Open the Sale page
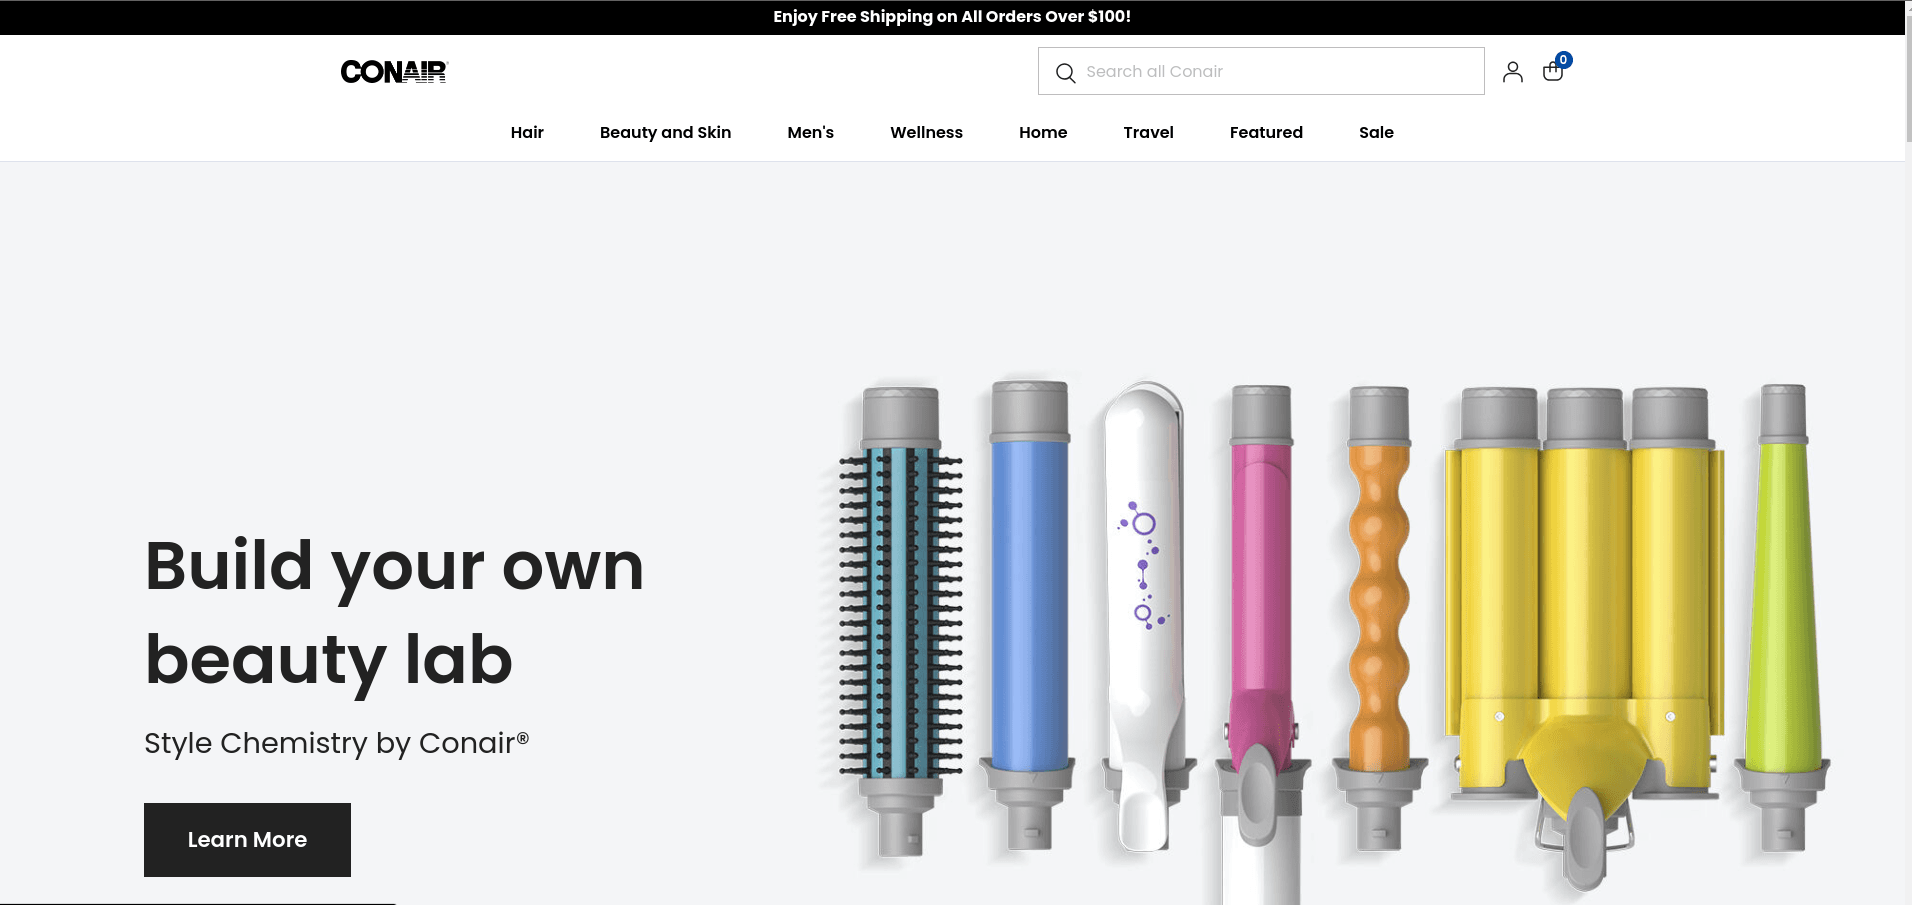 pyautogui.click(x=1376, y=133)
